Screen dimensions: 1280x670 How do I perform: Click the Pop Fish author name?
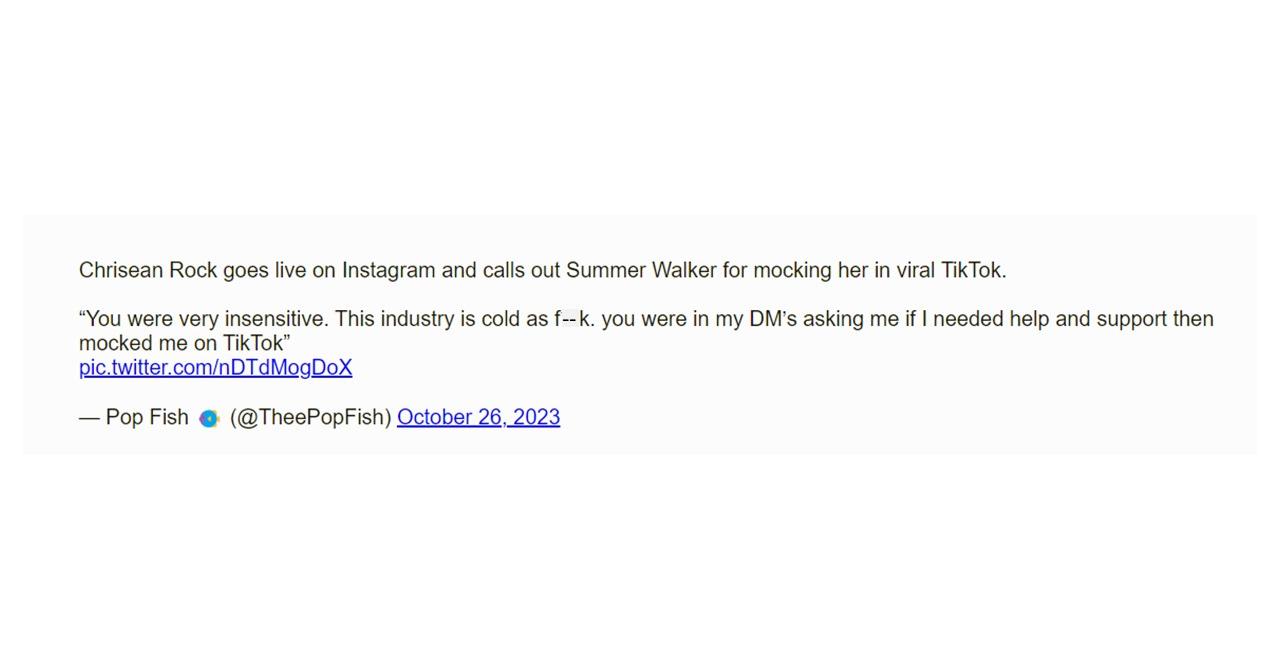[x=147, y=418]
